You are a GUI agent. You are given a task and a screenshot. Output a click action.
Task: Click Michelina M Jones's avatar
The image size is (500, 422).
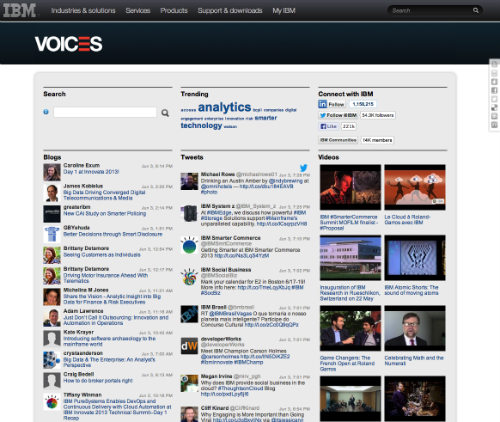52,297
